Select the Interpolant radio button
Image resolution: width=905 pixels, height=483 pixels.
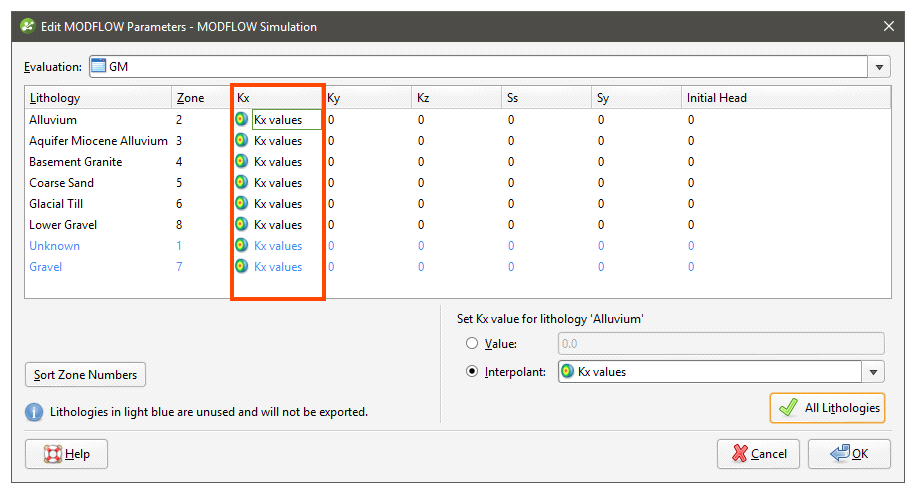coord(472,372)
